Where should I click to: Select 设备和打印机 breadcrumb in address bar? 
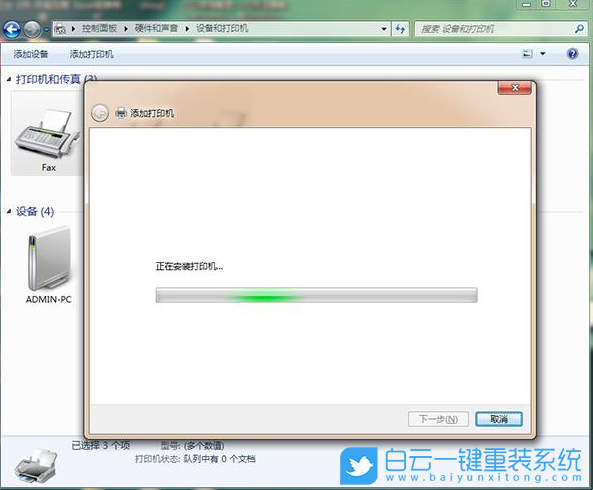pyautogui.click(x=222, y=28)
